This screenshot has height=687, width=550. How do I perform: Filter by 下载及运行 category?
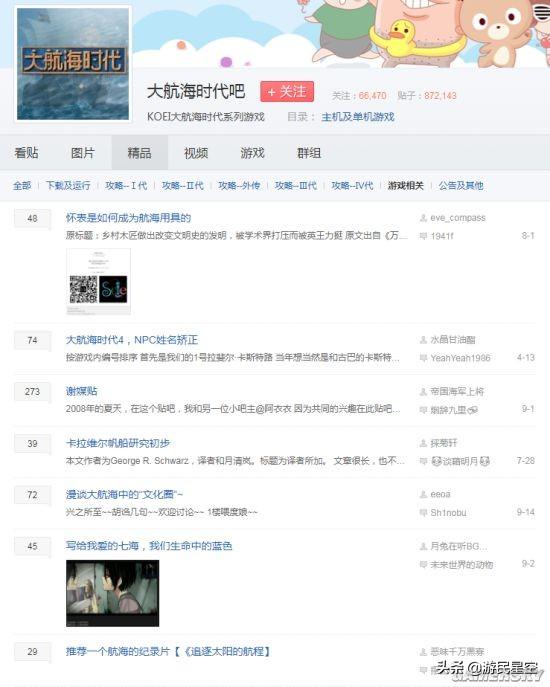68,186
